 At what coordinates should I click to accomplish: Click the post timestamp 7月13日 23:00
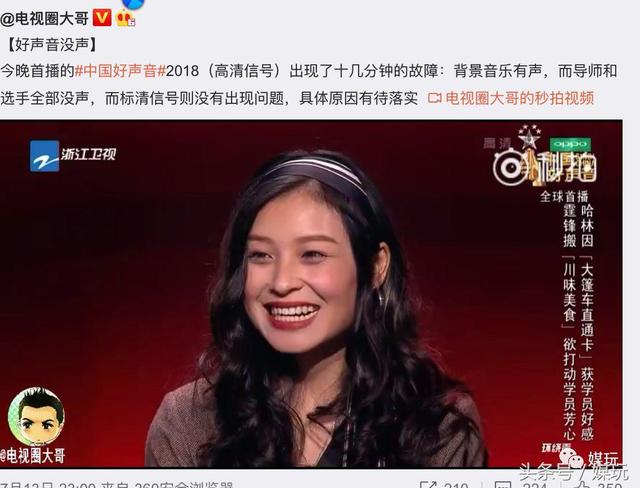click(x=48, y=485)
